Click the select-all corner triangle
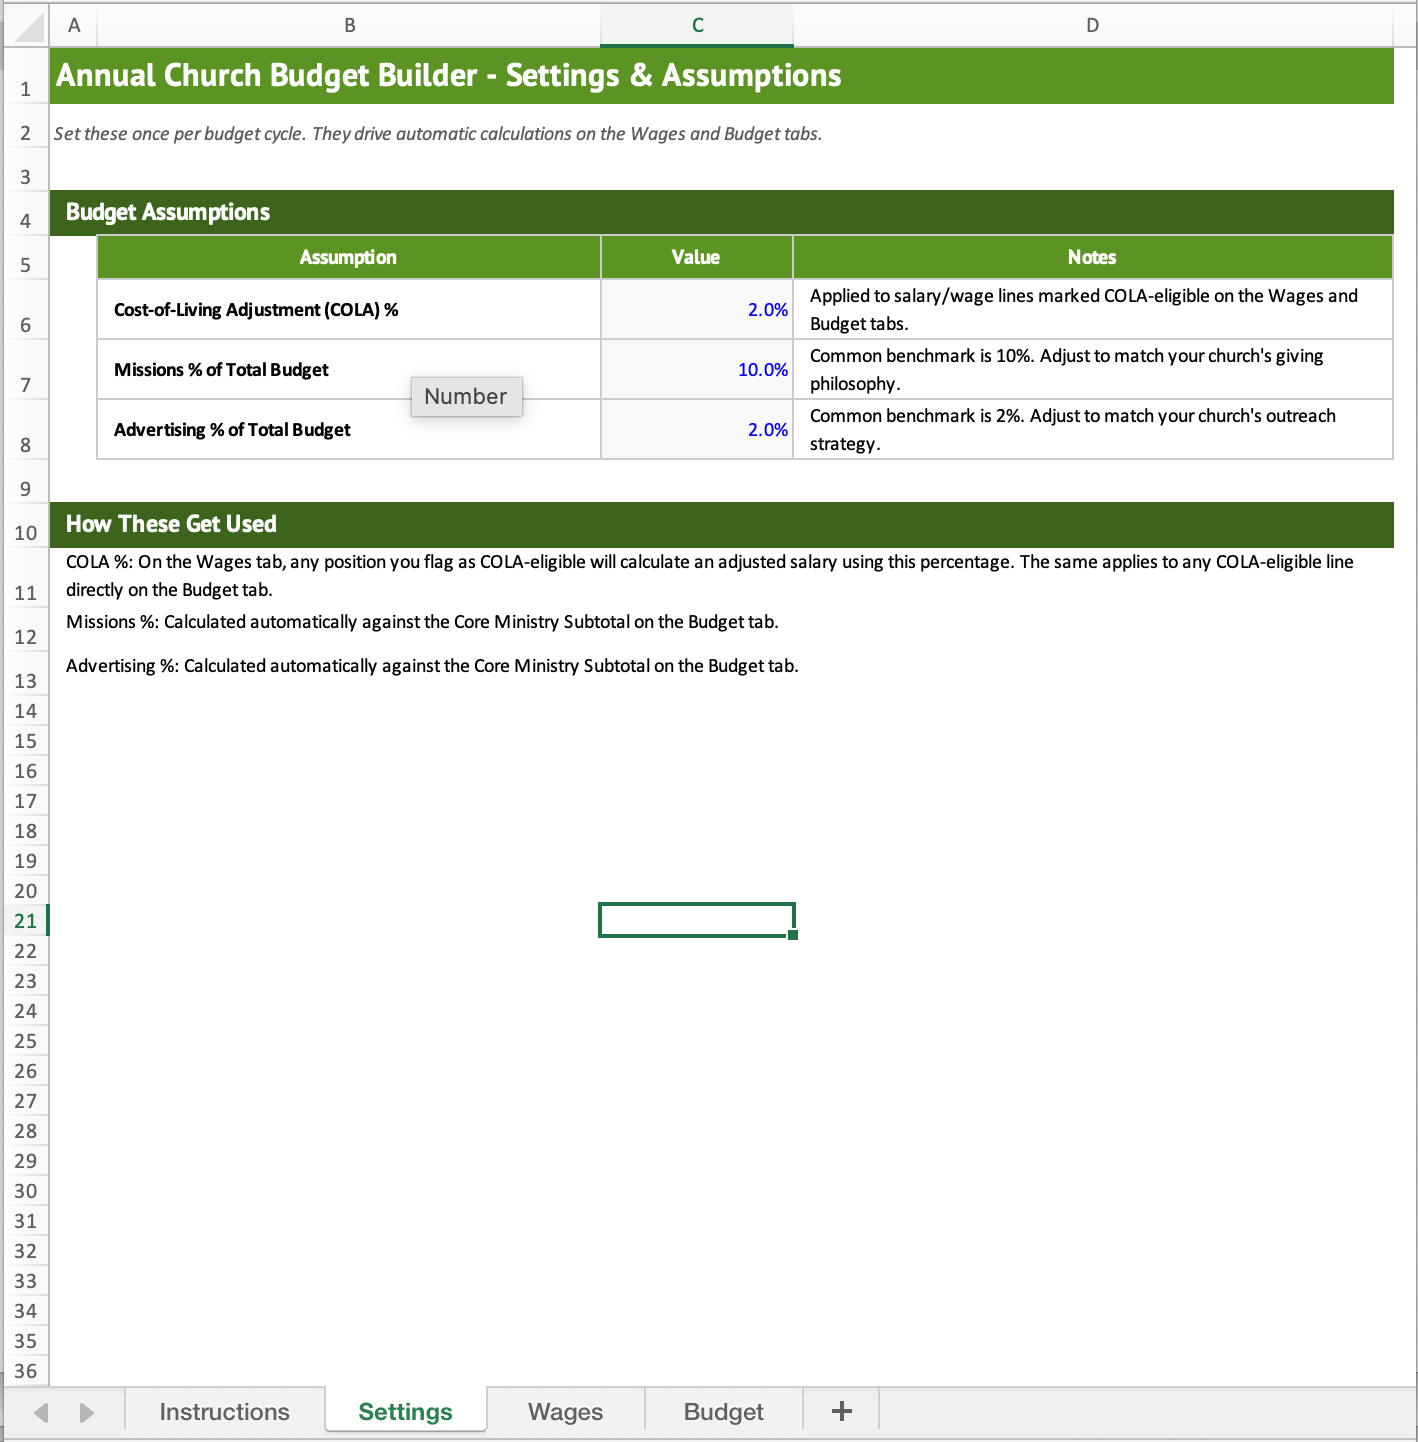Viewport: 1418px width, 1442px height. pyautogui.click(x=26, y=25)
